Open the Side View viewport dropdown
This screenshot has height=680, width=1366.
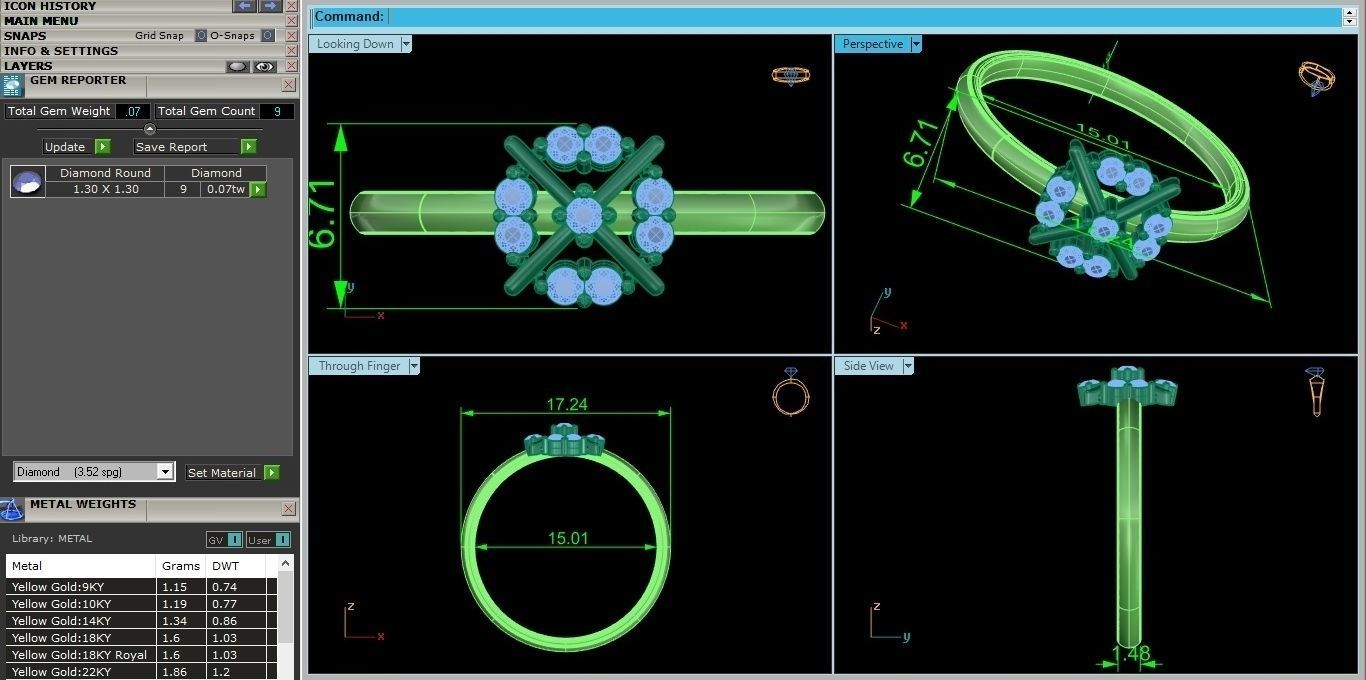[908, 366]
